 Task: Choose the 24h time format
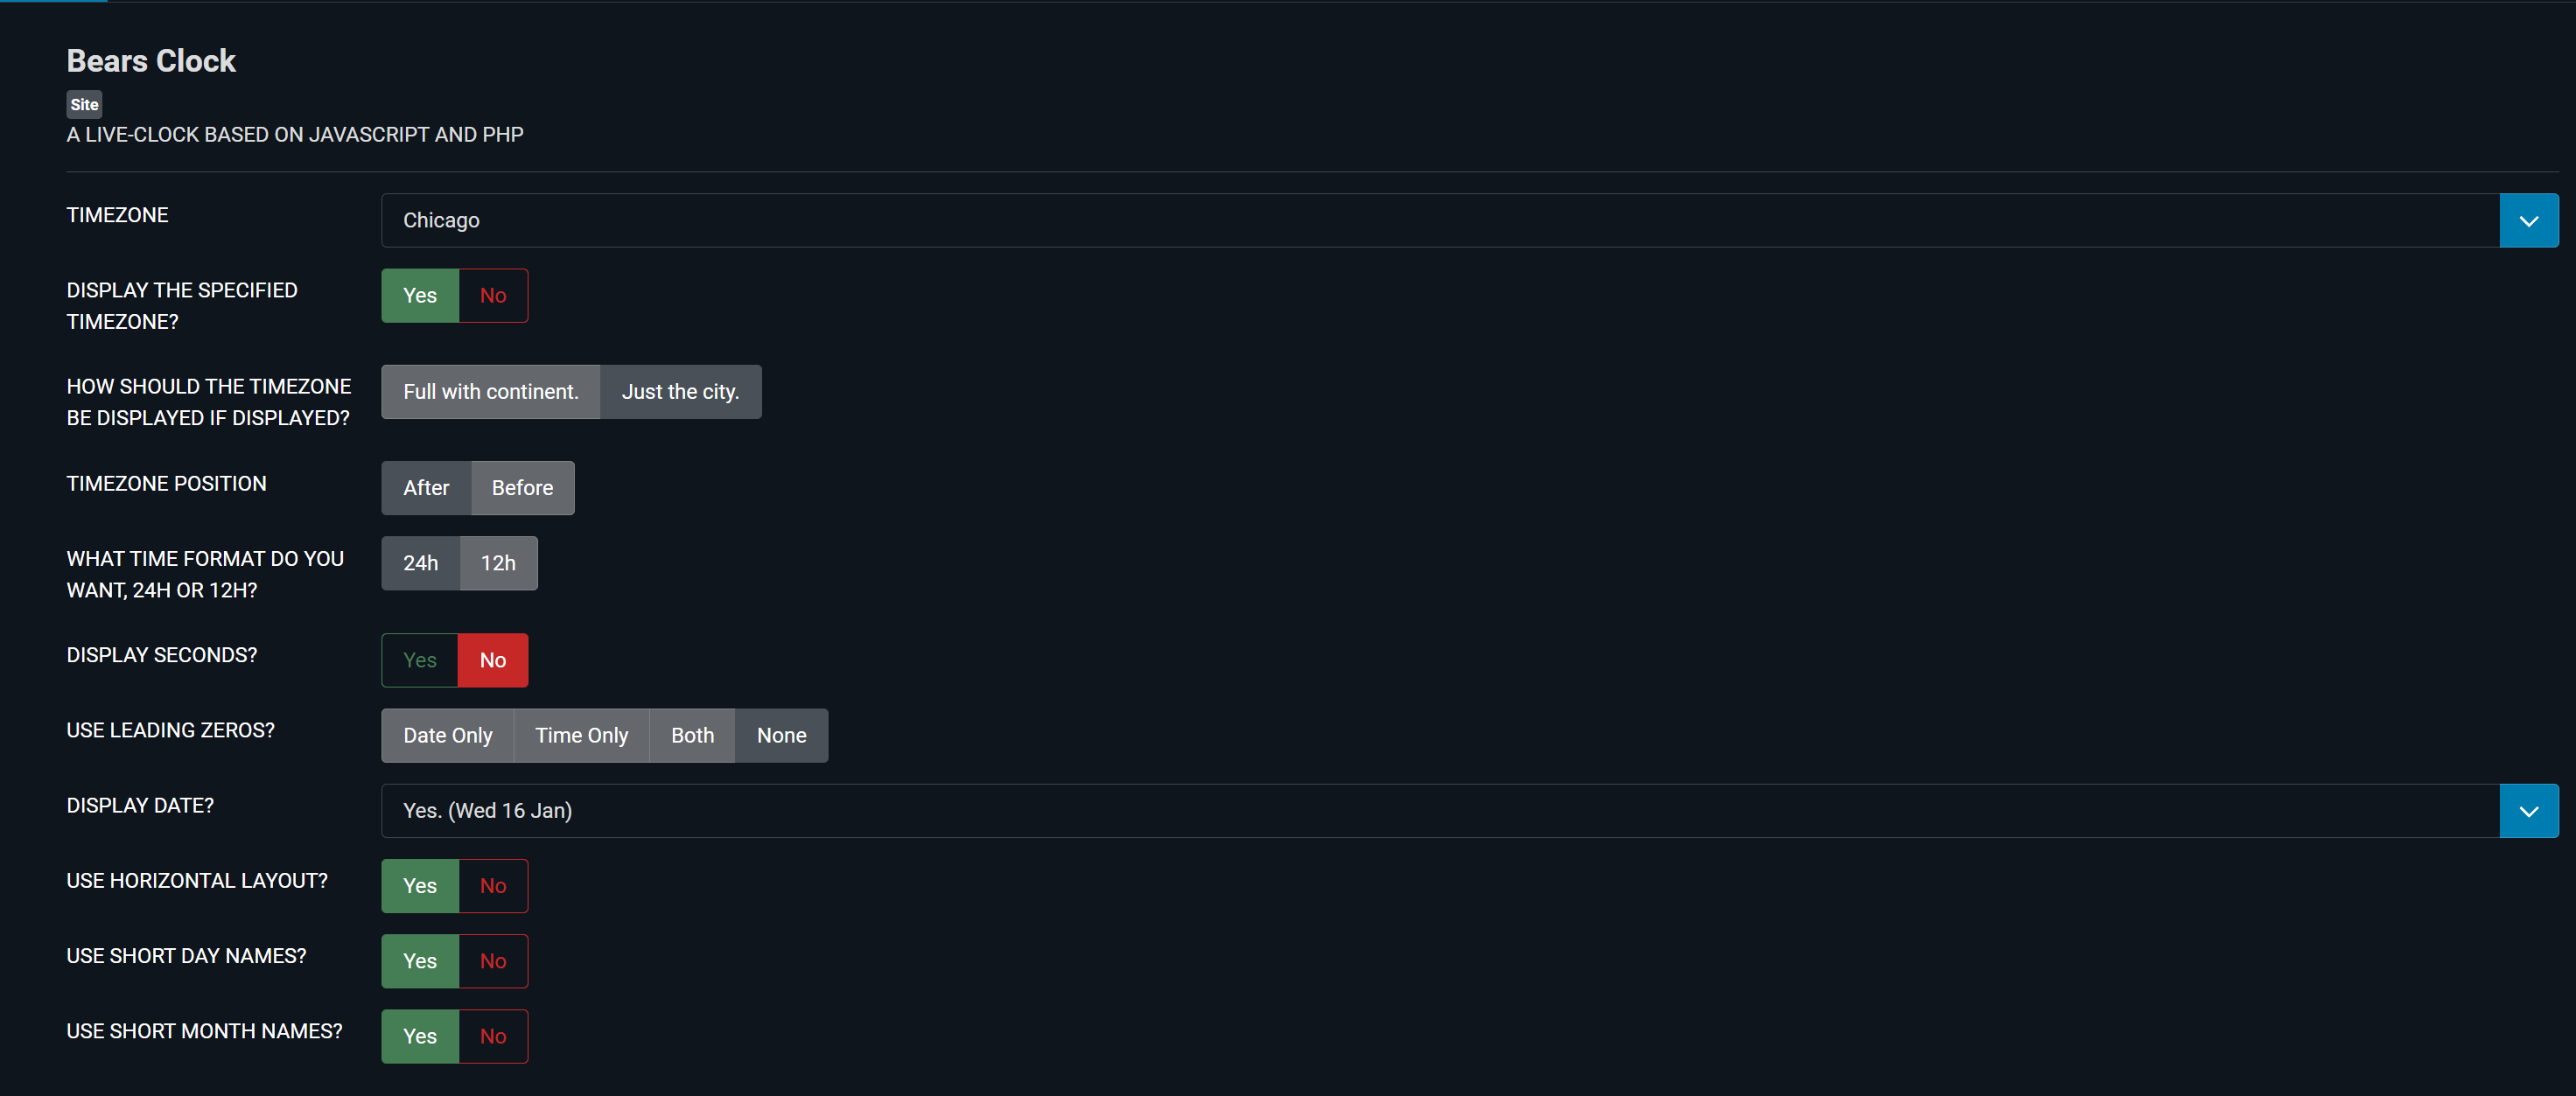click(420, 562)
